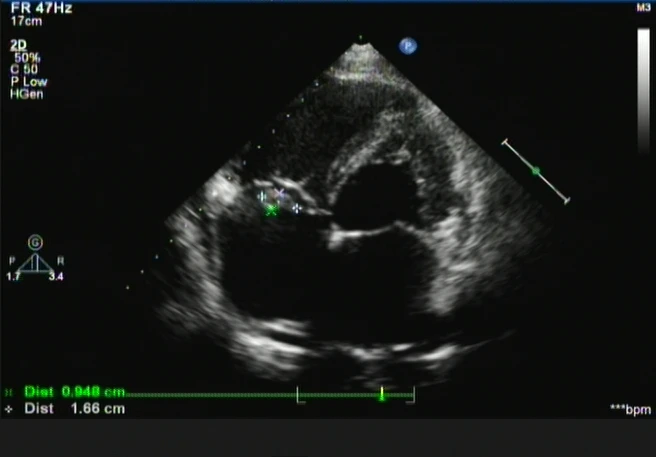
Task: Click the plus icon beside Dist 1.66
Action: 9,409
